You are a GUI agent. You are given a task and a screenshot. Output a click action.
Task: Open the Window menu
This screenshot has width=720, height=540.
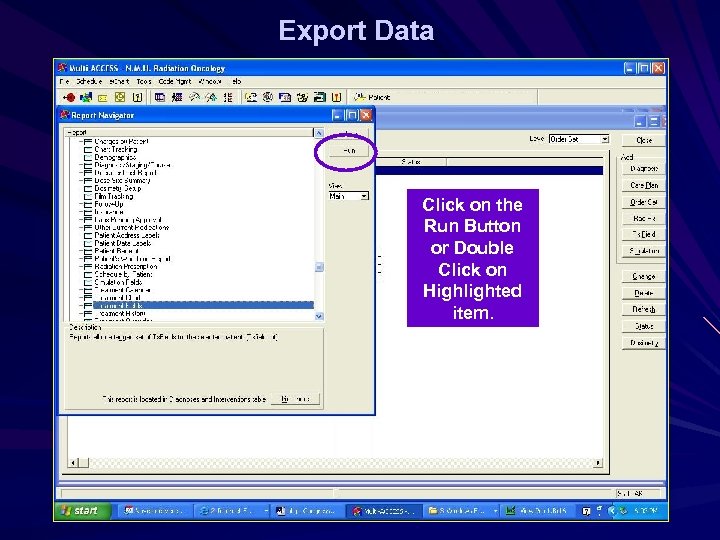coord(210,81)
